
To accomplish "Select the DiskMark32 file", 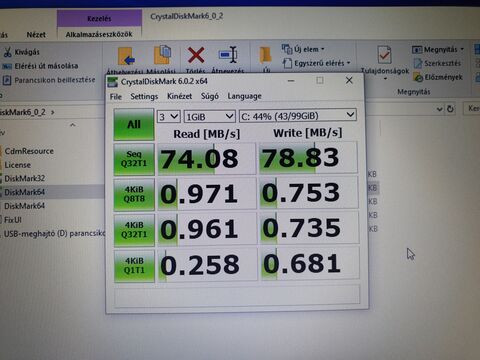I will tap(24, 178).
